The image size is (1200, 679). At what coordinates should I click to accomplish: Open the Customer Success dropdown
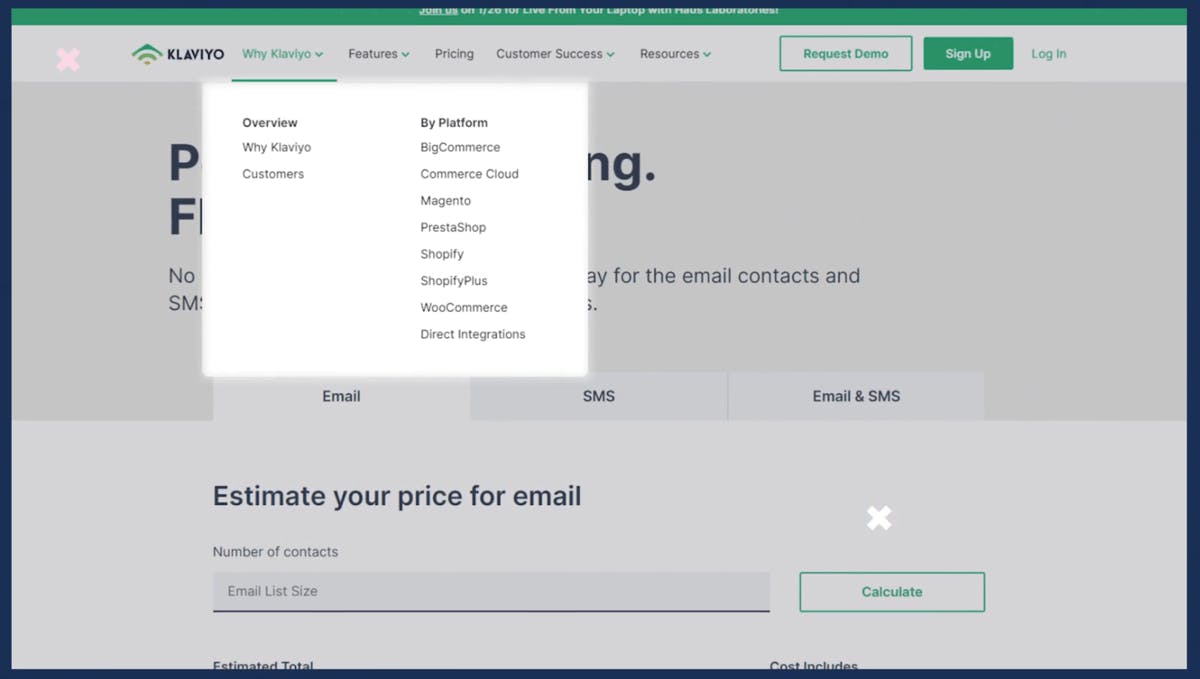pyautogui.click(x=555, y=54)
